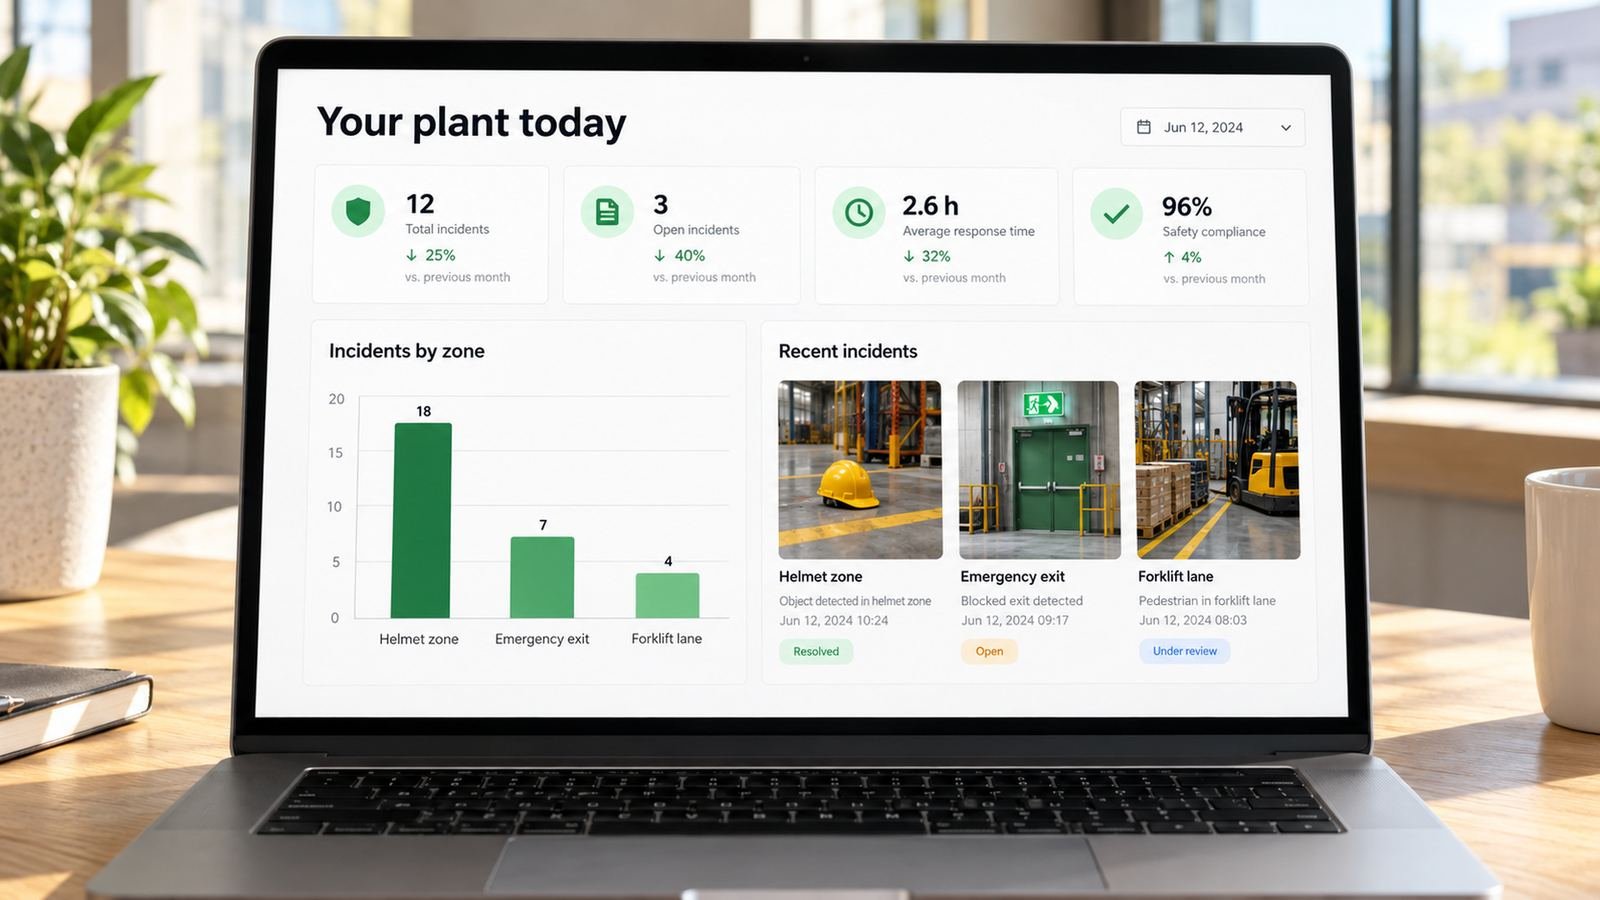The image size is (1600, 900).
Task: Click 'Pedestrian in forklift lane' description
Action: (x=1207, y=601)
